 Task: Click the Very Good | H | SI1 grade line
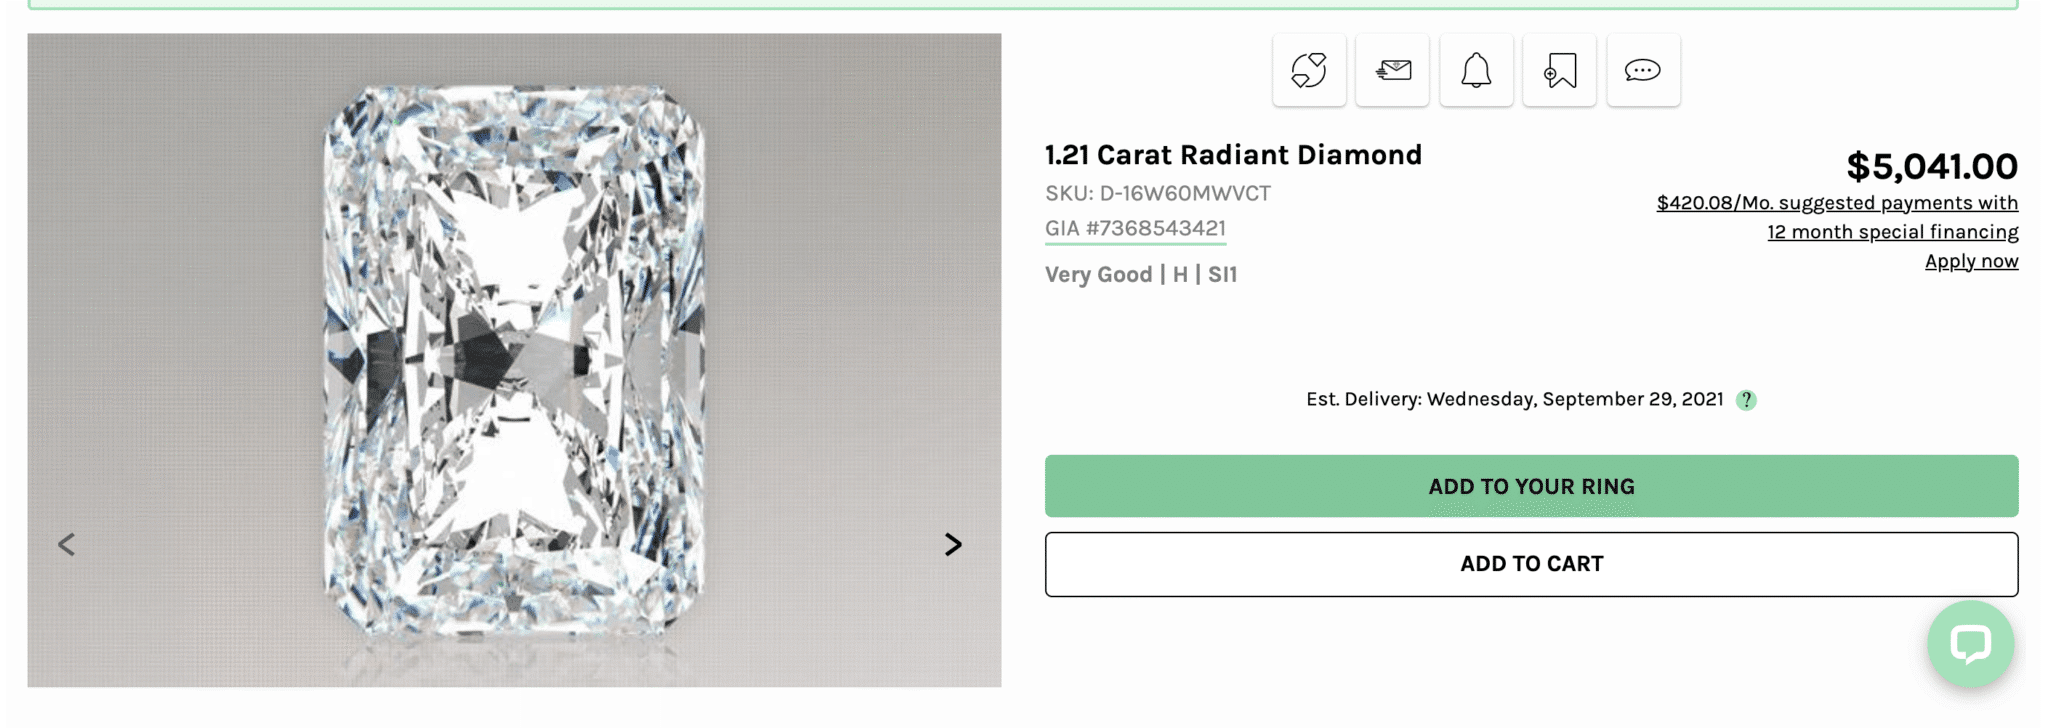(1141, 274)
